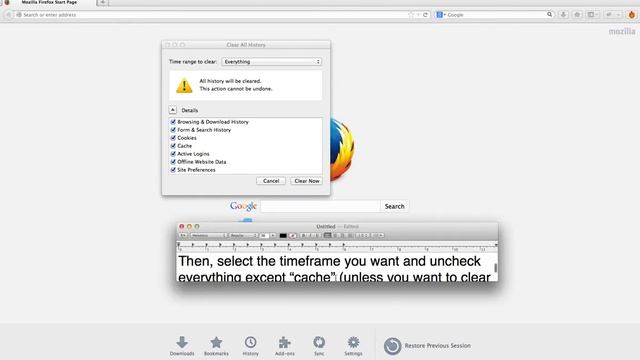640x360 pixels.
Task: Toggle italic in the TextEdit toolbar
Action: click(x=310, y=236)
